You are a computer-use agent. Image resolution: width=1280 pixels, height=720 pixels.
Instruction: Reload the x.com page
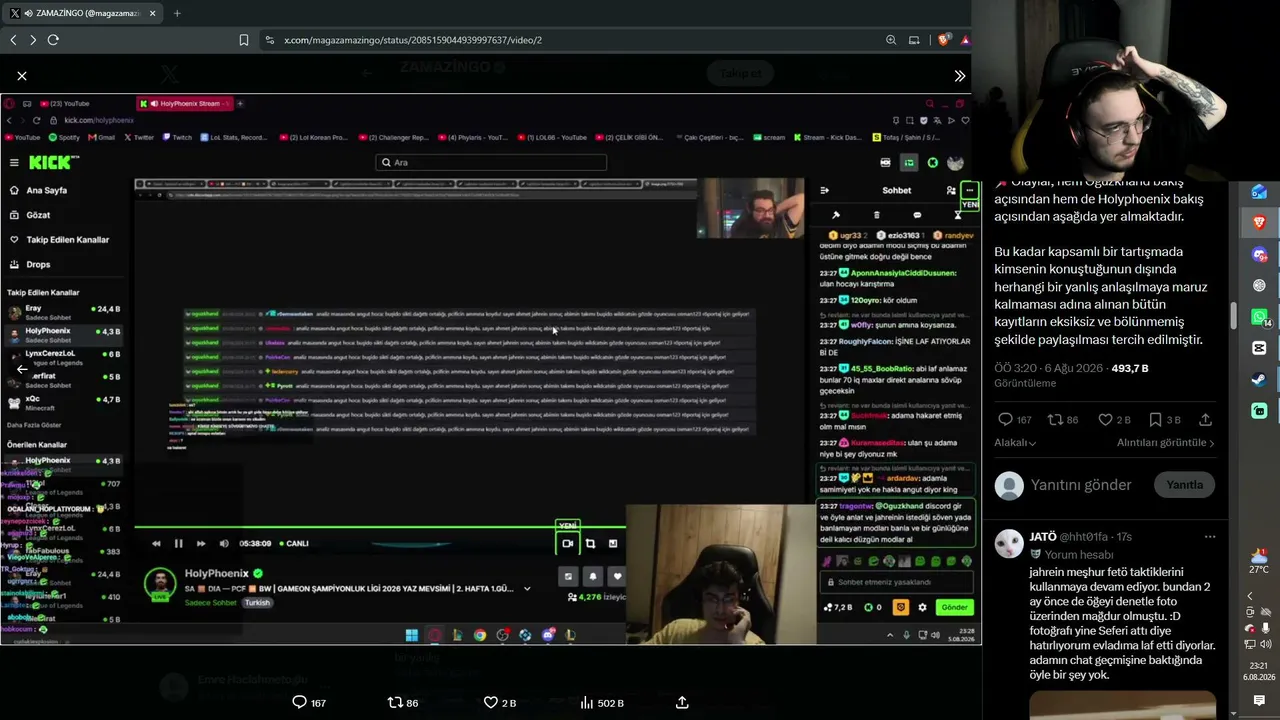pos(53,40)
